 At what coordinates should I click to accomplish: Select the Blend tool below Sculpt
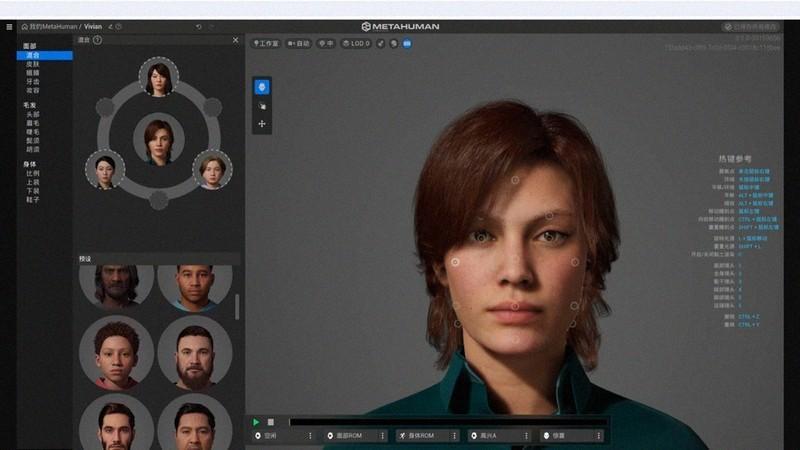[x=262, y=106]
